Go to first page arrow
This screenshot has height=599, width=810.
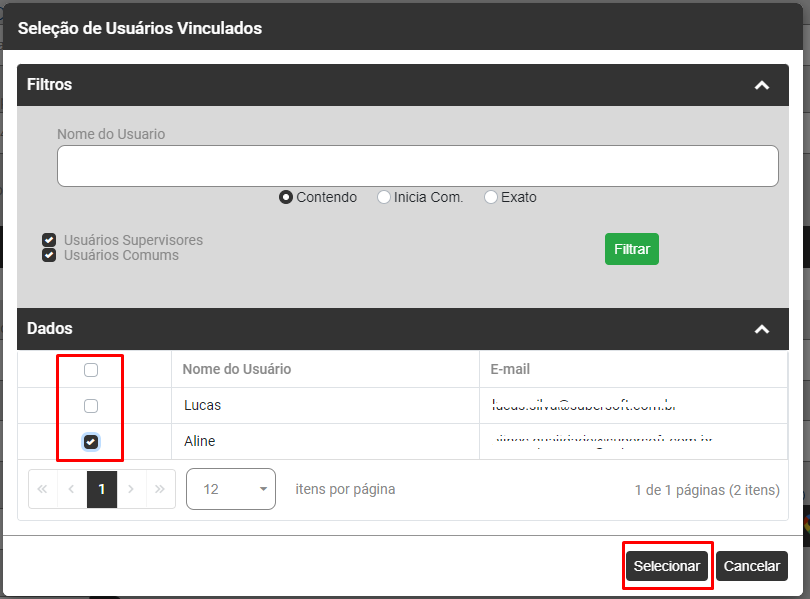[x=42, y=489]
